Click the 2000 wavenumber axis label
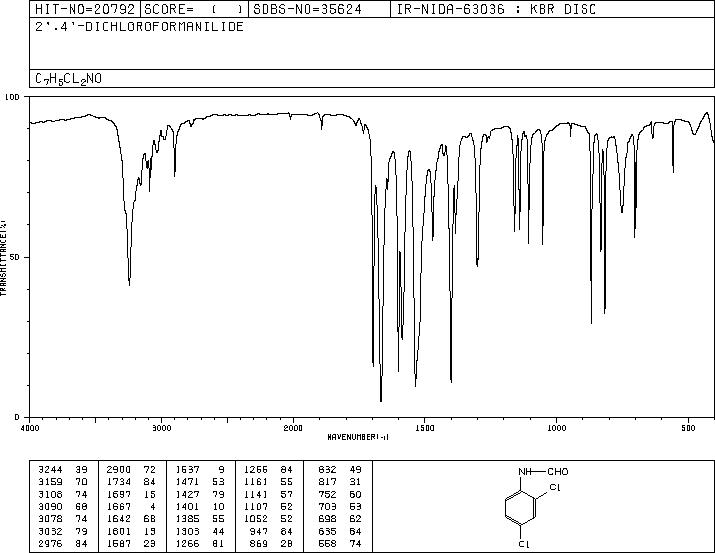Viewport: 715px width, 553px height. [293, 428]
